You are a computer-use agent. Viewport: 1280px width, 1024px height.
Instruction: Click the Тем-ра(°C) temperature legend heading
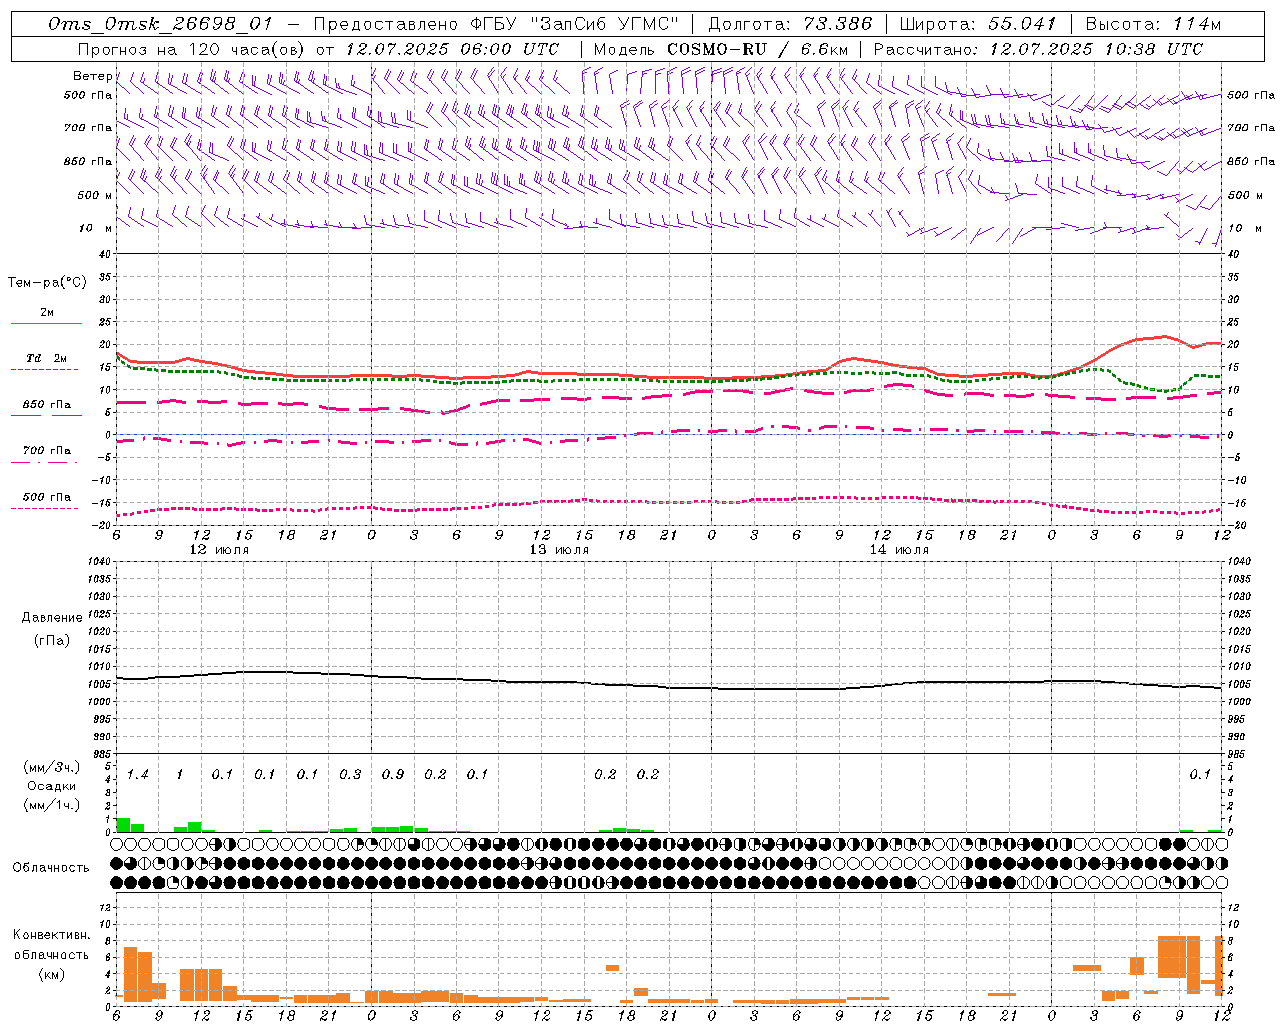point(47,283)
